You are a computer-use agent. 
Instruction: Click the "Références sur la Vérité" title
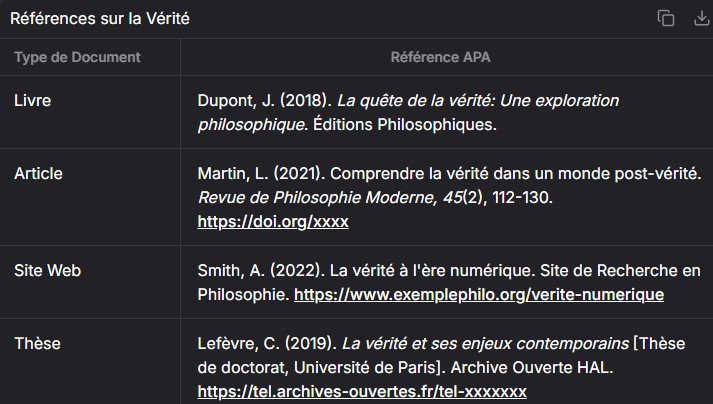(x=99, y=19)
